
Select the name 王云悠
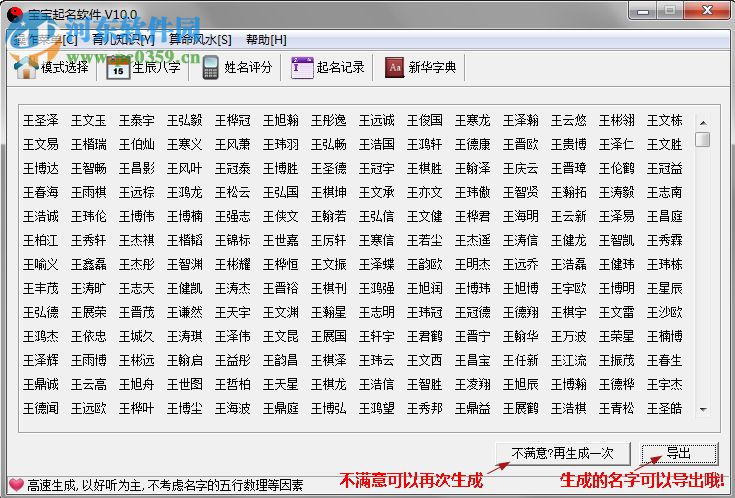(569, 121)
